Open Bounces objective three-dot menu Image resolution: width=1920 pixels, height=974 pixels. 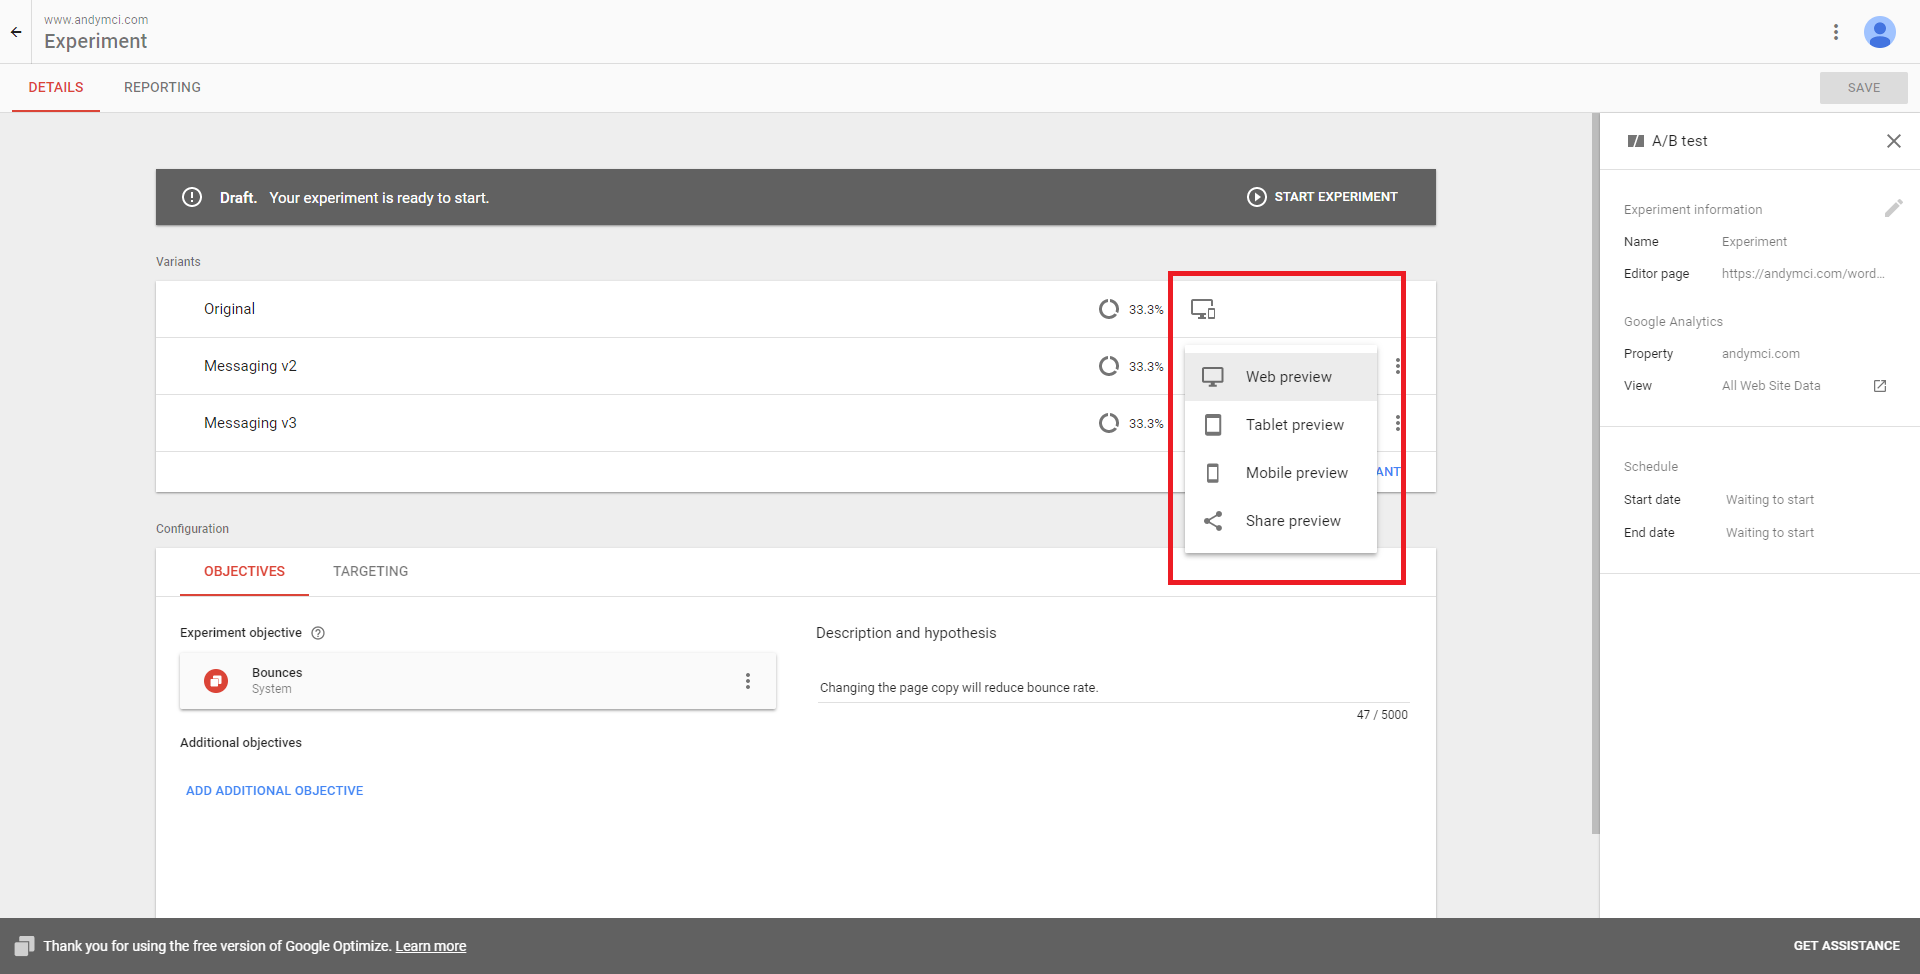click(747, 681)
